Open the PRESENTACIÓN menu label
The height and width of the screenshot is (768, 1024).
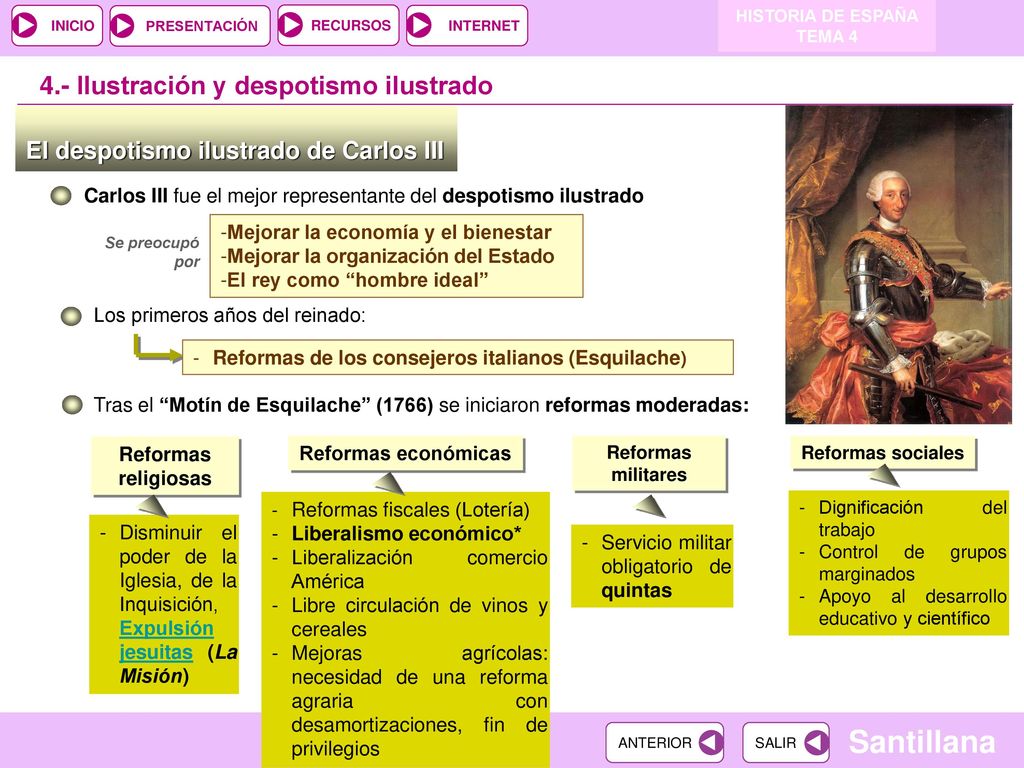point(202,26)
